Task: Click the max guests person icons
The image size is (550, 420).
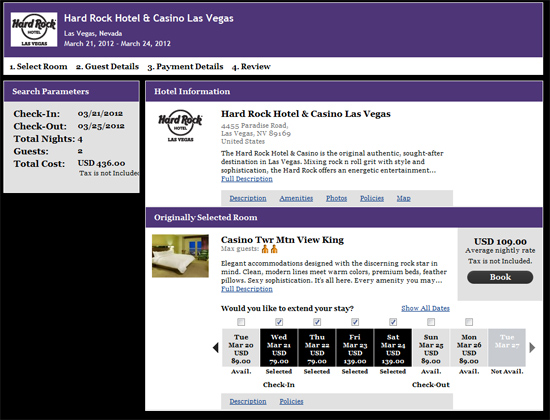Action: 270,249
